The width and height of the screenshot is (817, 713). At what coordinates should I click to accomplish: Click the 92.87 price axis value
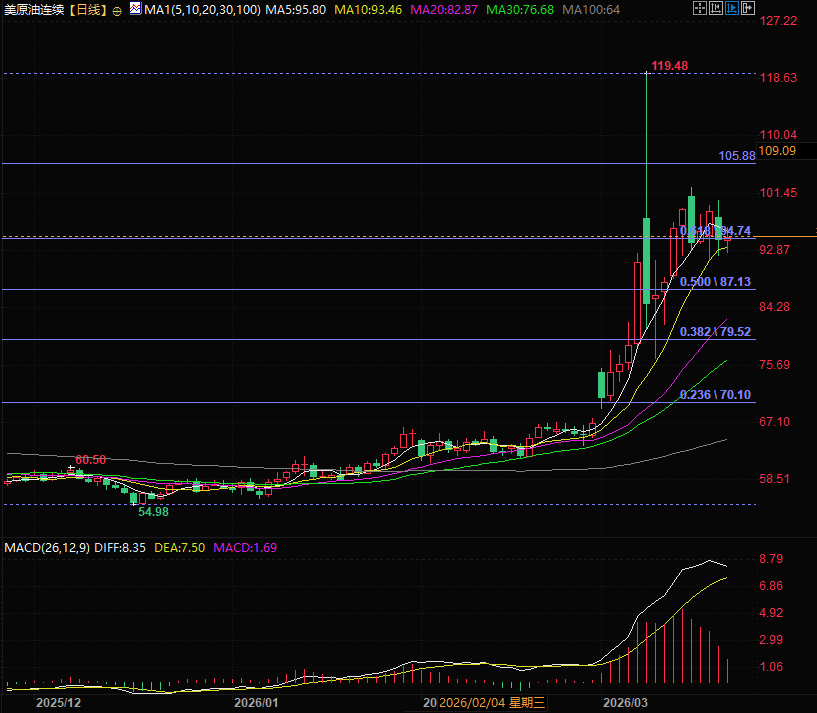pos(775,250)
